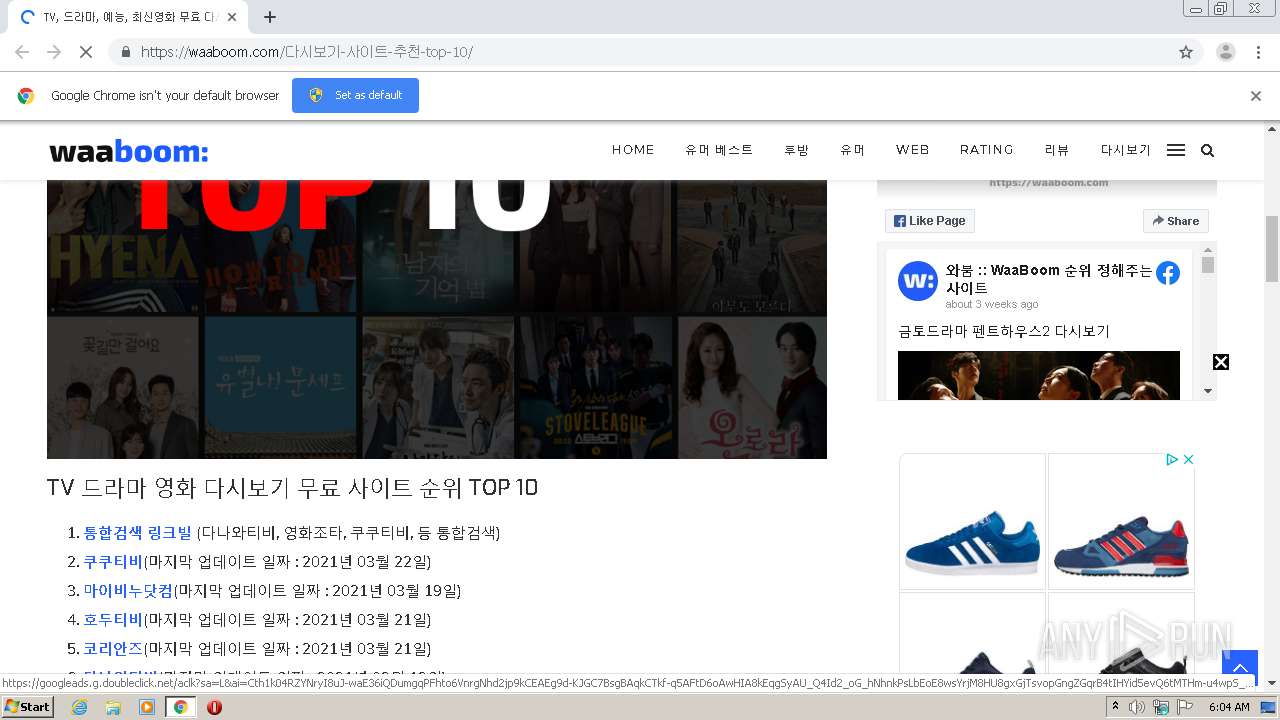Go forward to the next page

(54, 52)
